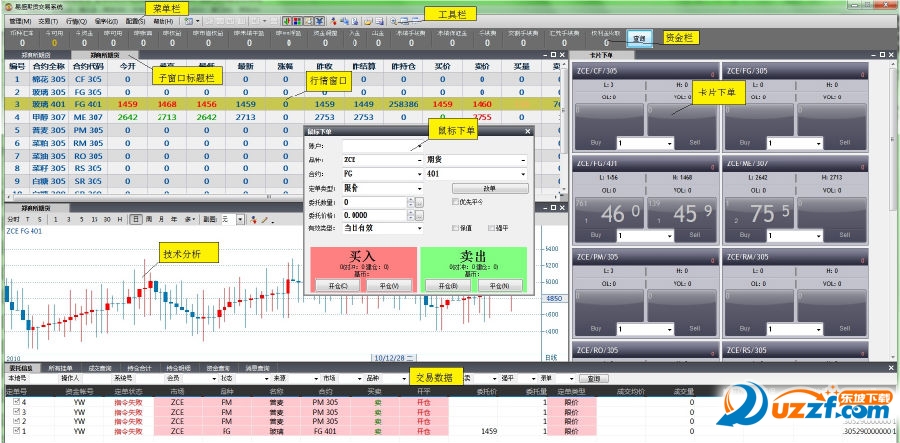
Task: Select the 月 monthly period button
Action: [161, 219]
